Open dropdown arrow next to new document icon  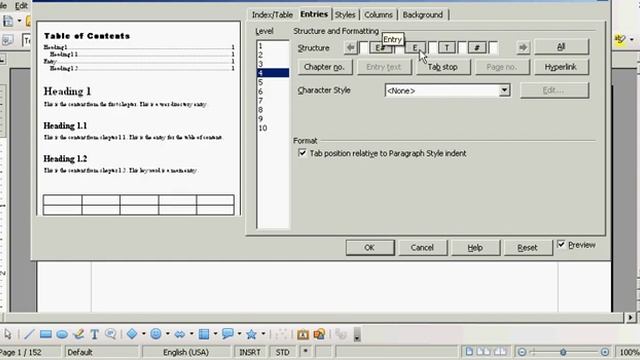(x=19, y=21)
